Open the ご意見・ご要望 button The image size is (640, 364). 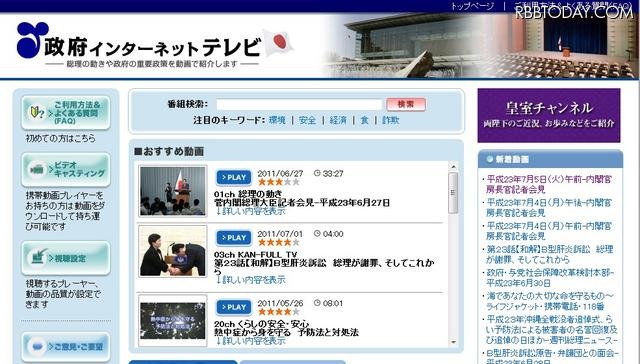click(x=66, y=346)
